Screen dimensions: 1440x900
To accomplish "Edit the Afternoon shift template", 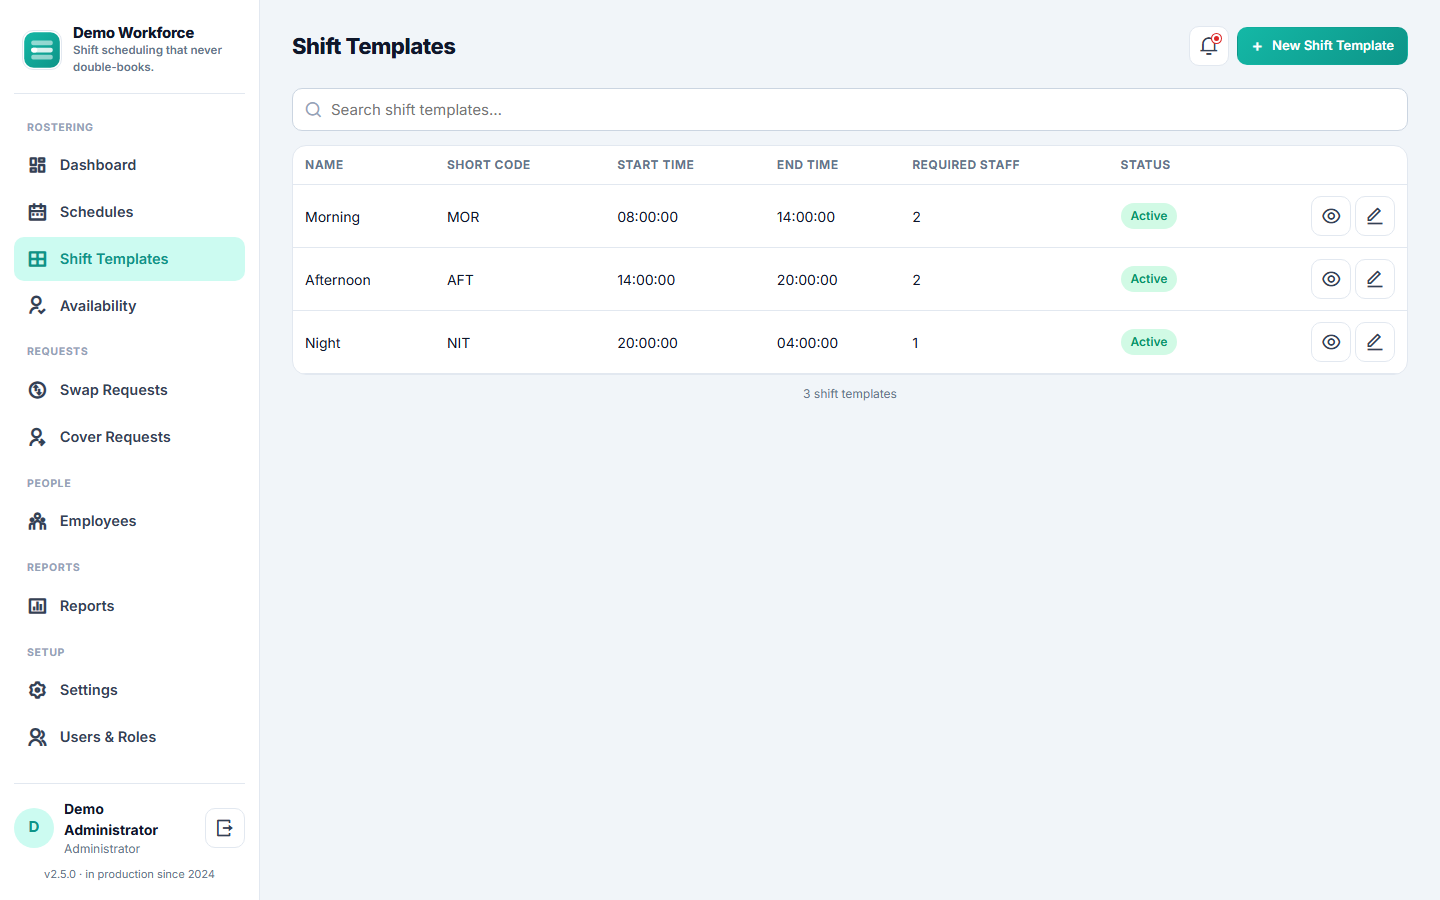I will point(1375,279).
